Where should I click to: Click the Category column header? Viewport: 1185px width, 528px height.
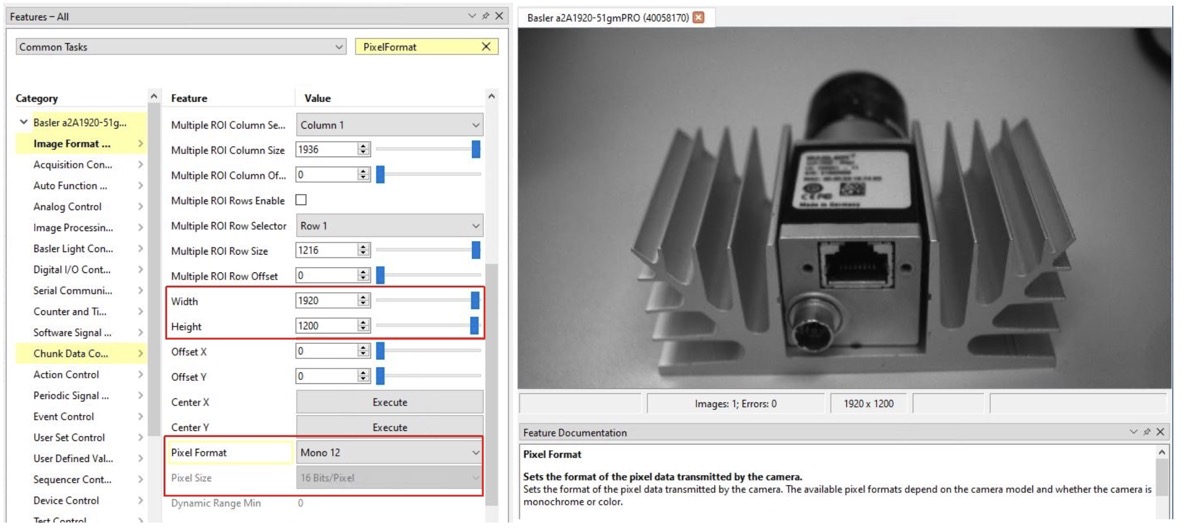click(x=36, y=98)
